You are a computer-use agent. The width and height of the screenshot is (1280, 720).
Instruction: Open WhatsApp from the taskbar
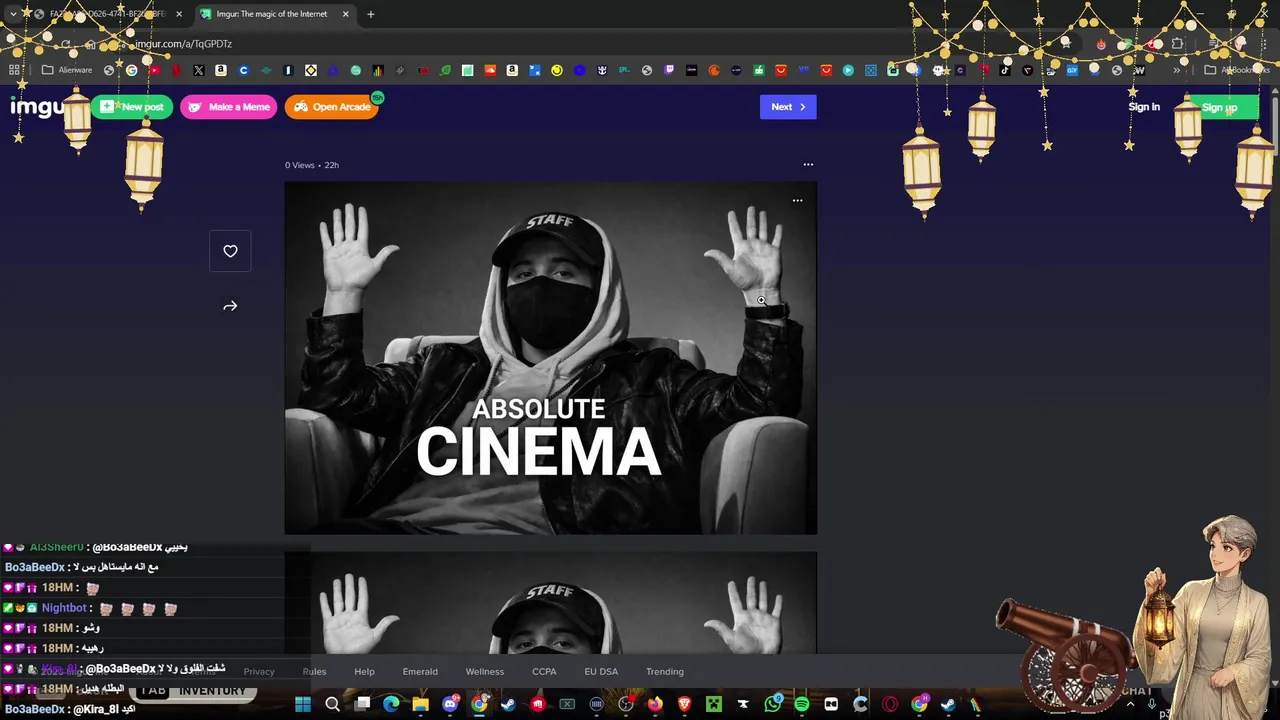coord(773,705)
